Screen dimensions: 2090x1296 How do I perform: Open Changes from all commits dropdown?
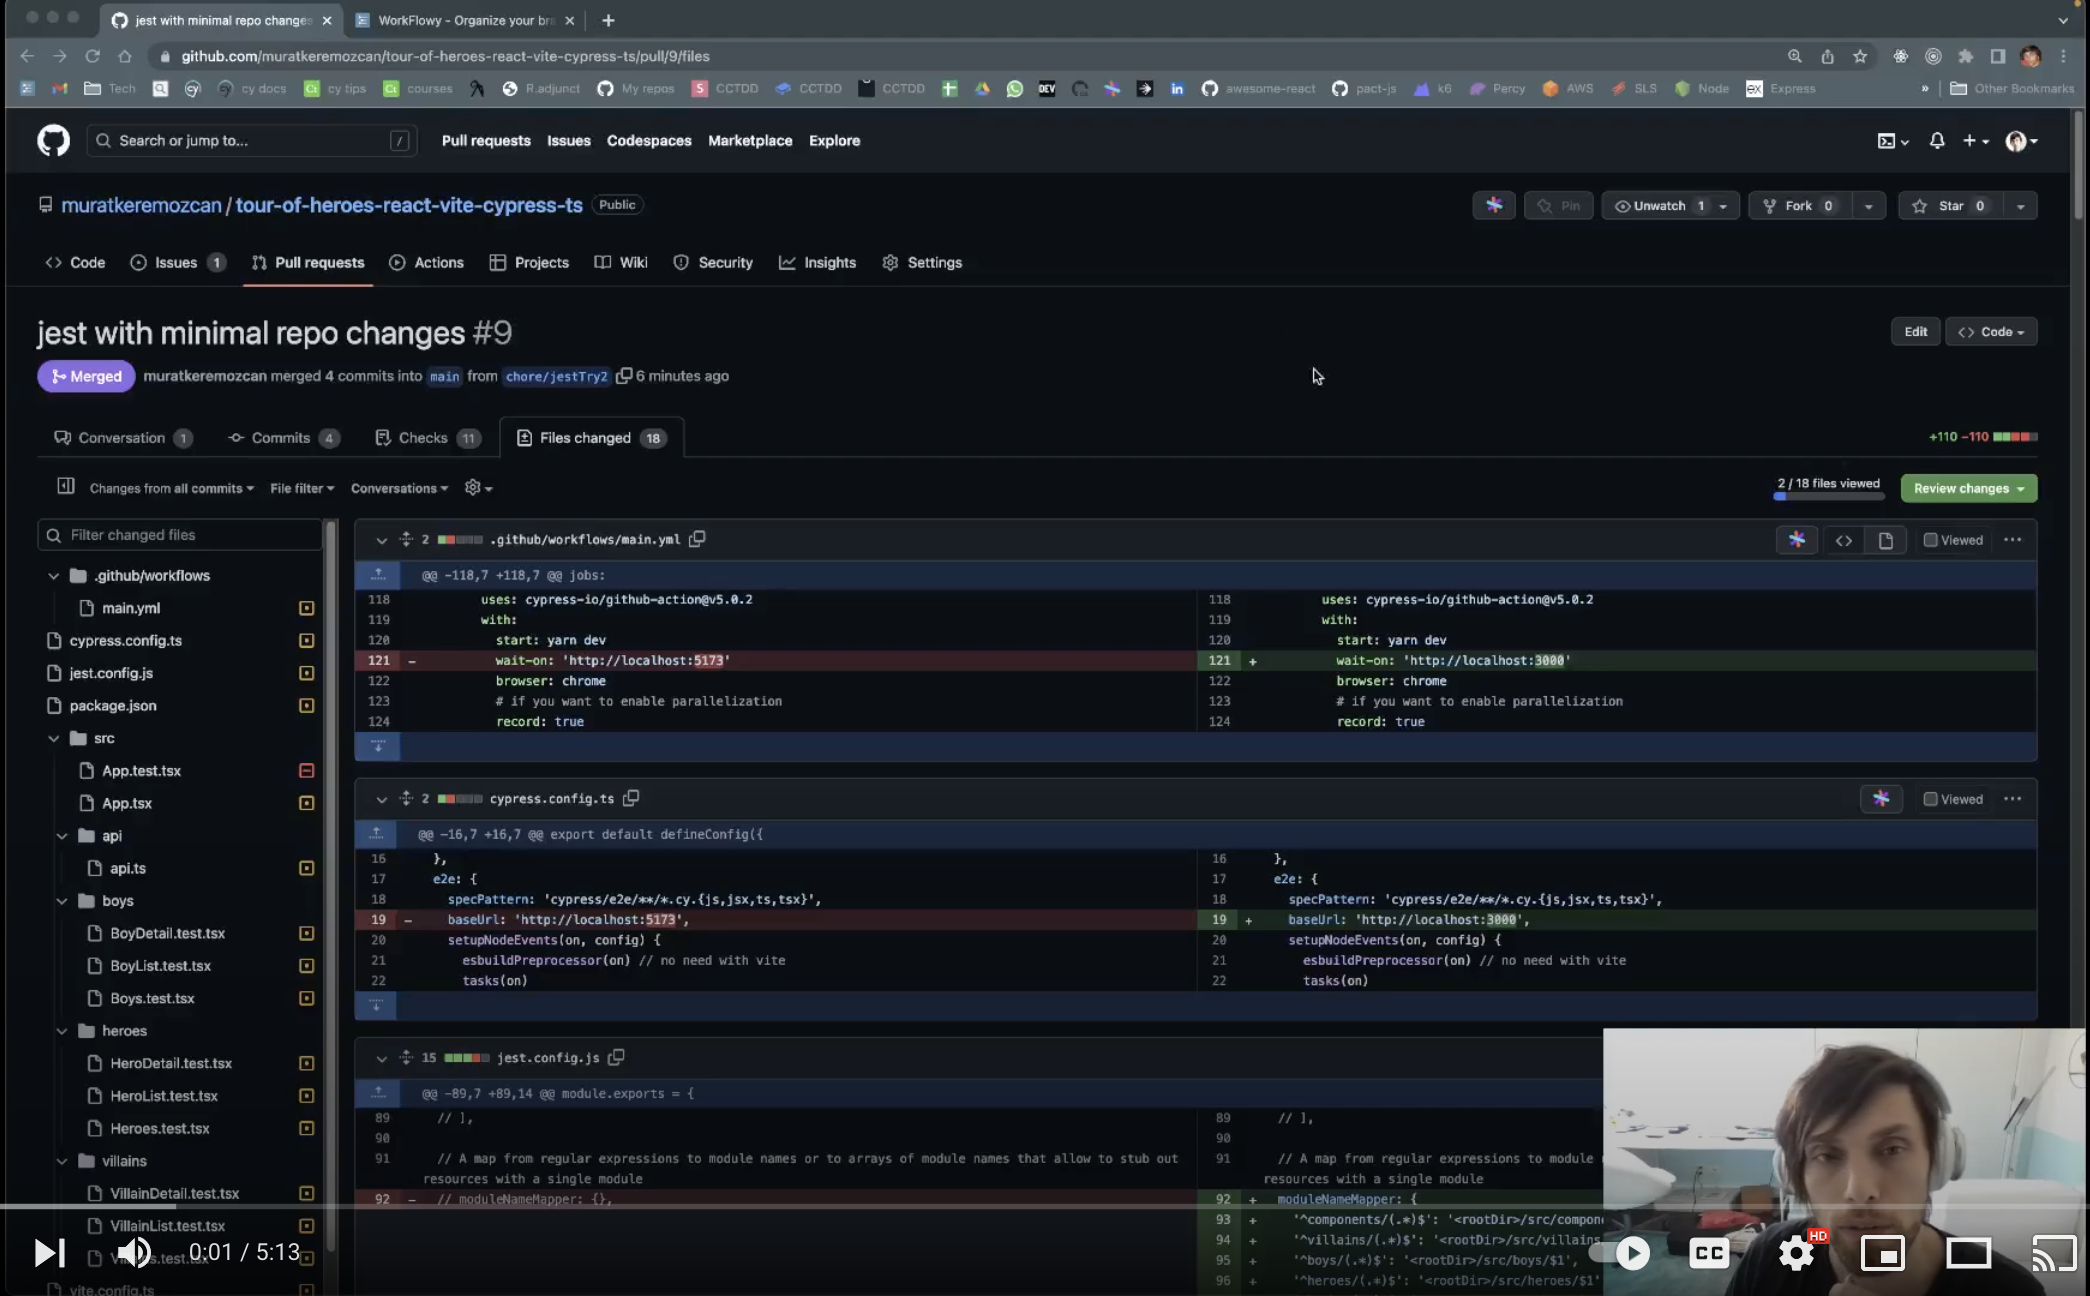171,488
